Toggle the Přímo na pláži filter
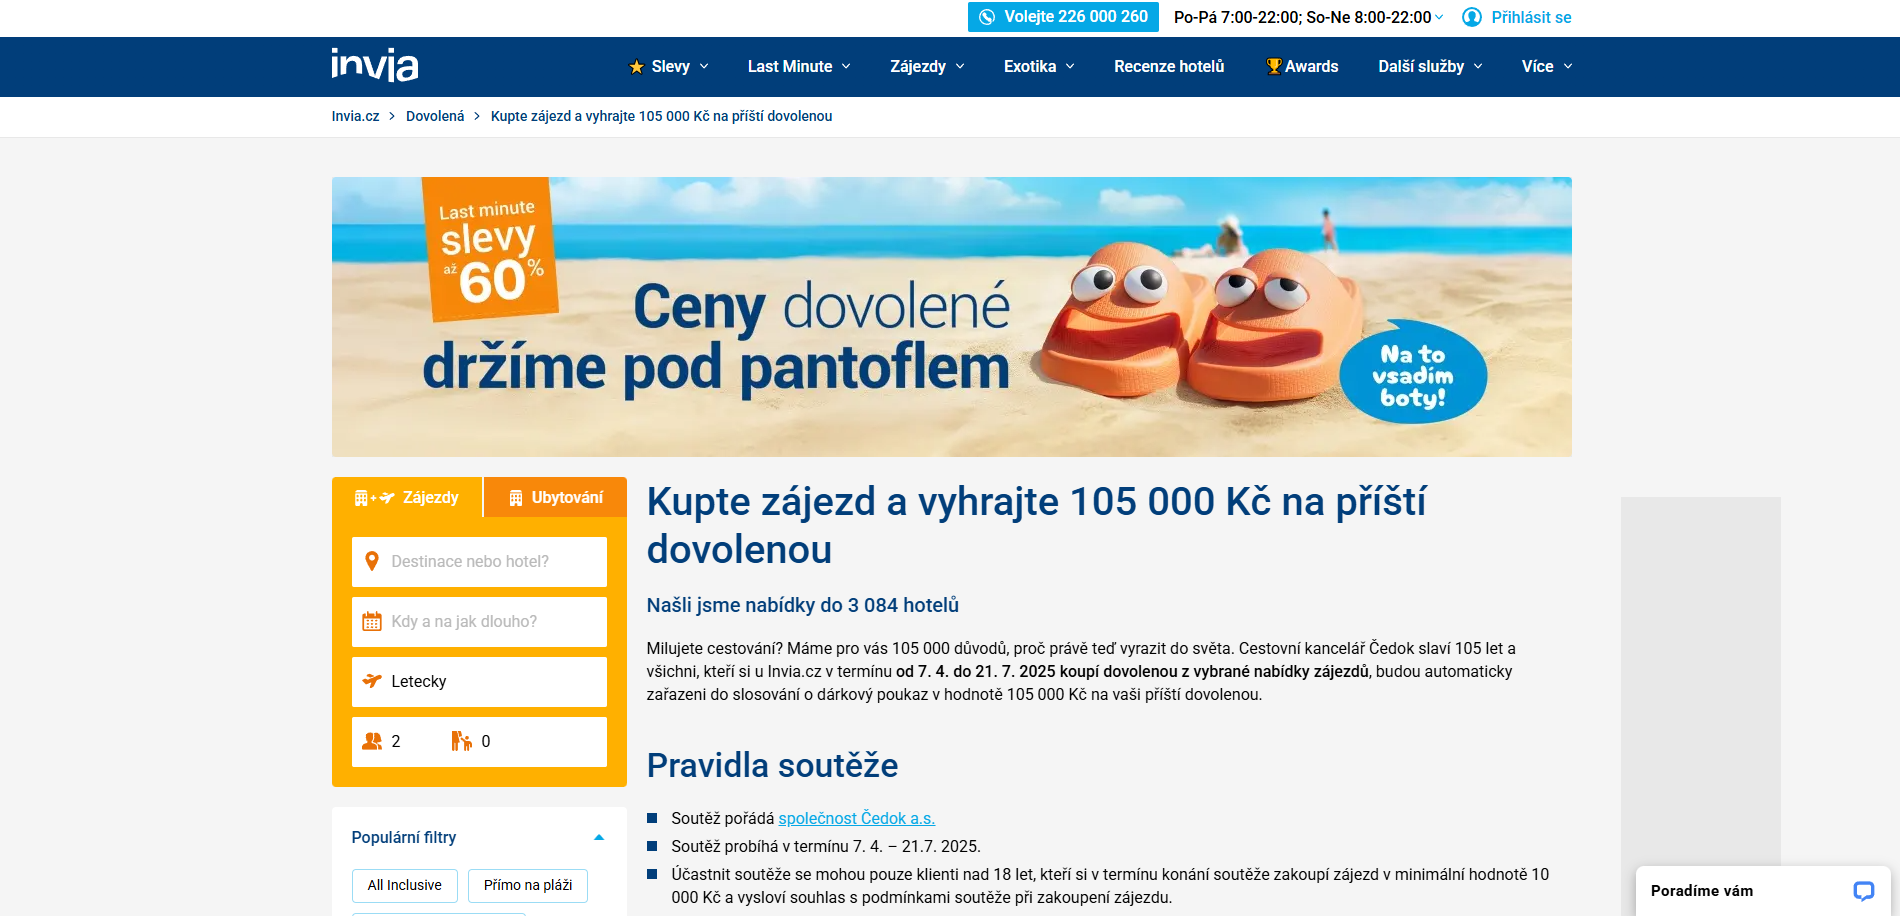The image size is (1900, 916). point(528,886)
